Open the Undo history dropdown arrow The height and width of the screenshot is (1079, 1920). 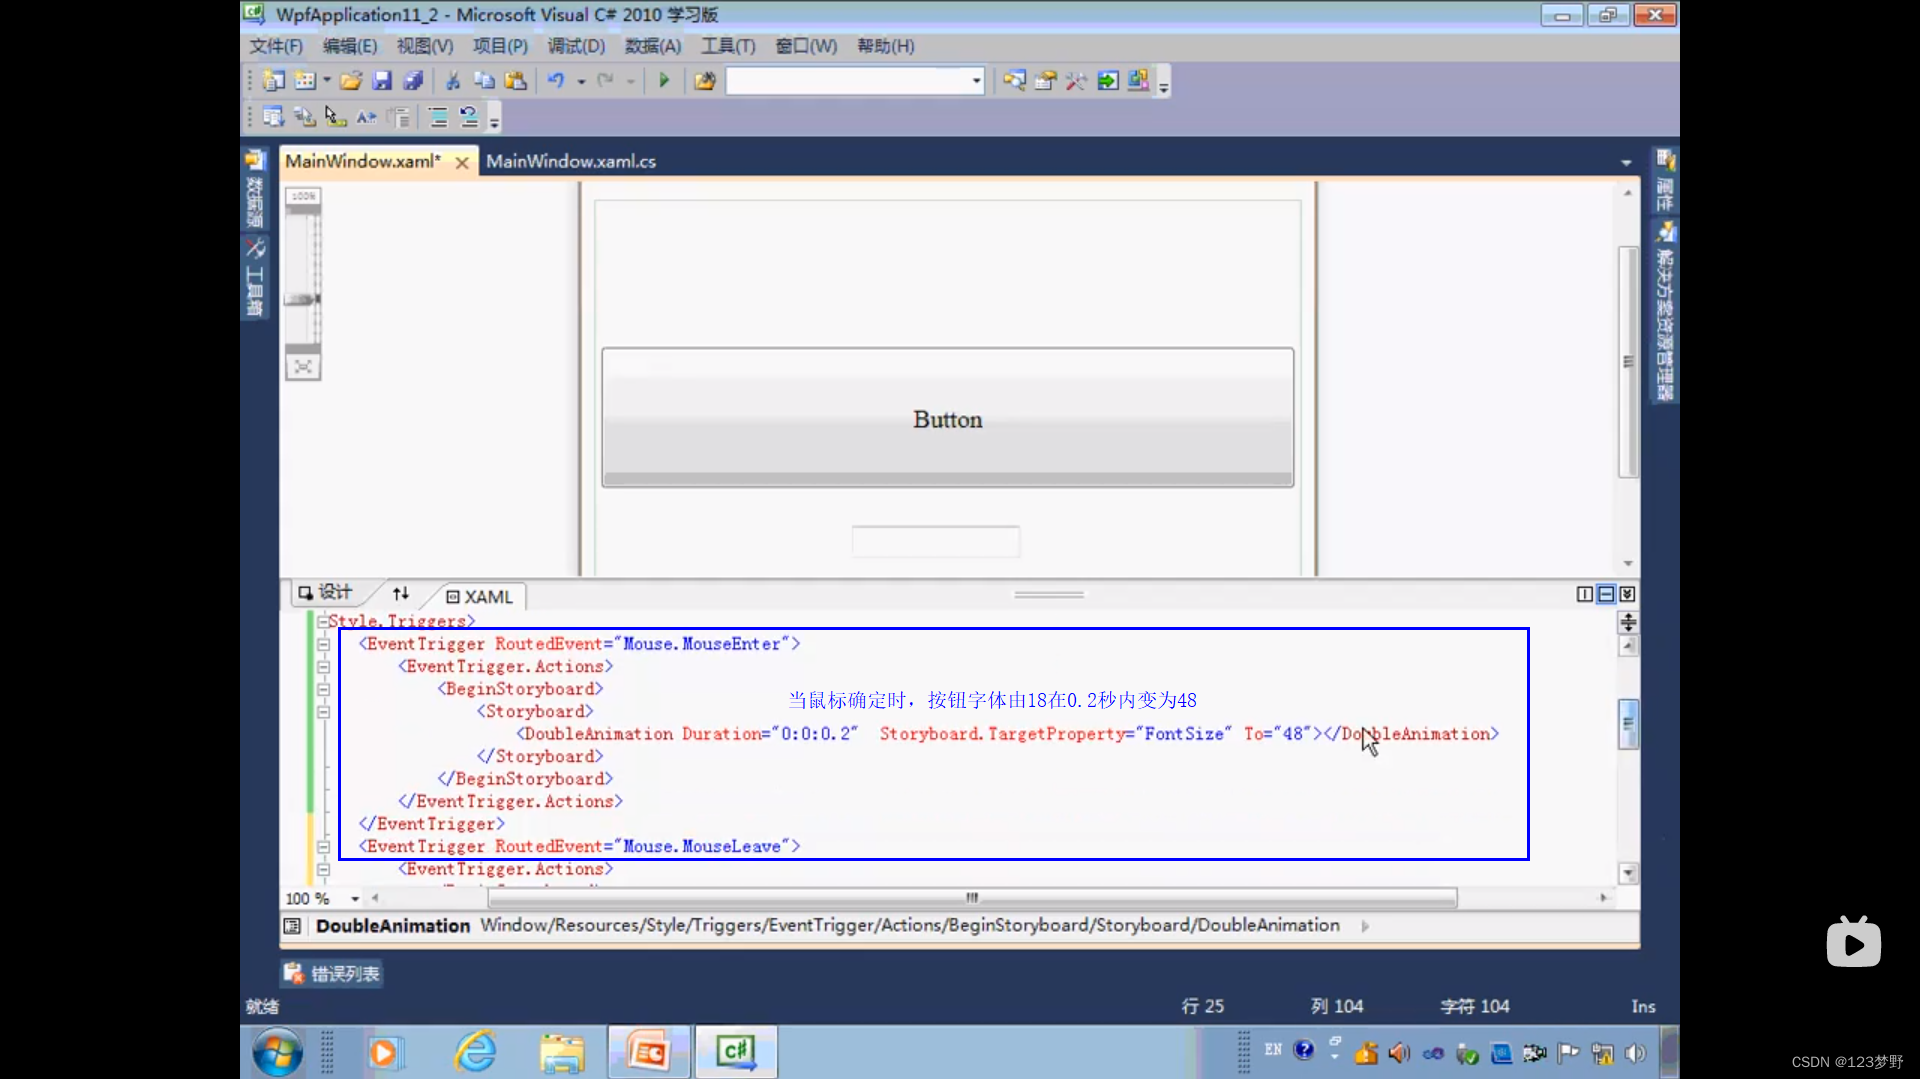[x=581, y=81]
